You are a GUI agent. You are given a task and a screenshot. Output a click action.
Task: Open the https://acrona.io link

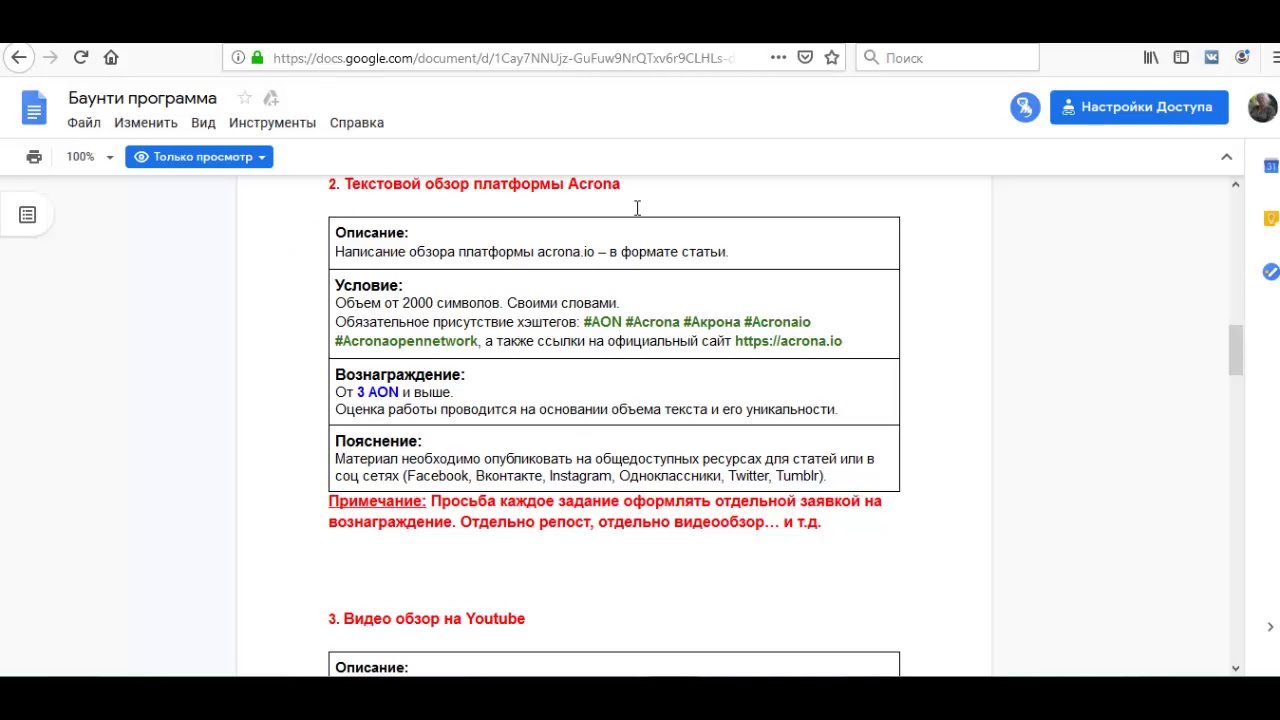pos(788,341)
